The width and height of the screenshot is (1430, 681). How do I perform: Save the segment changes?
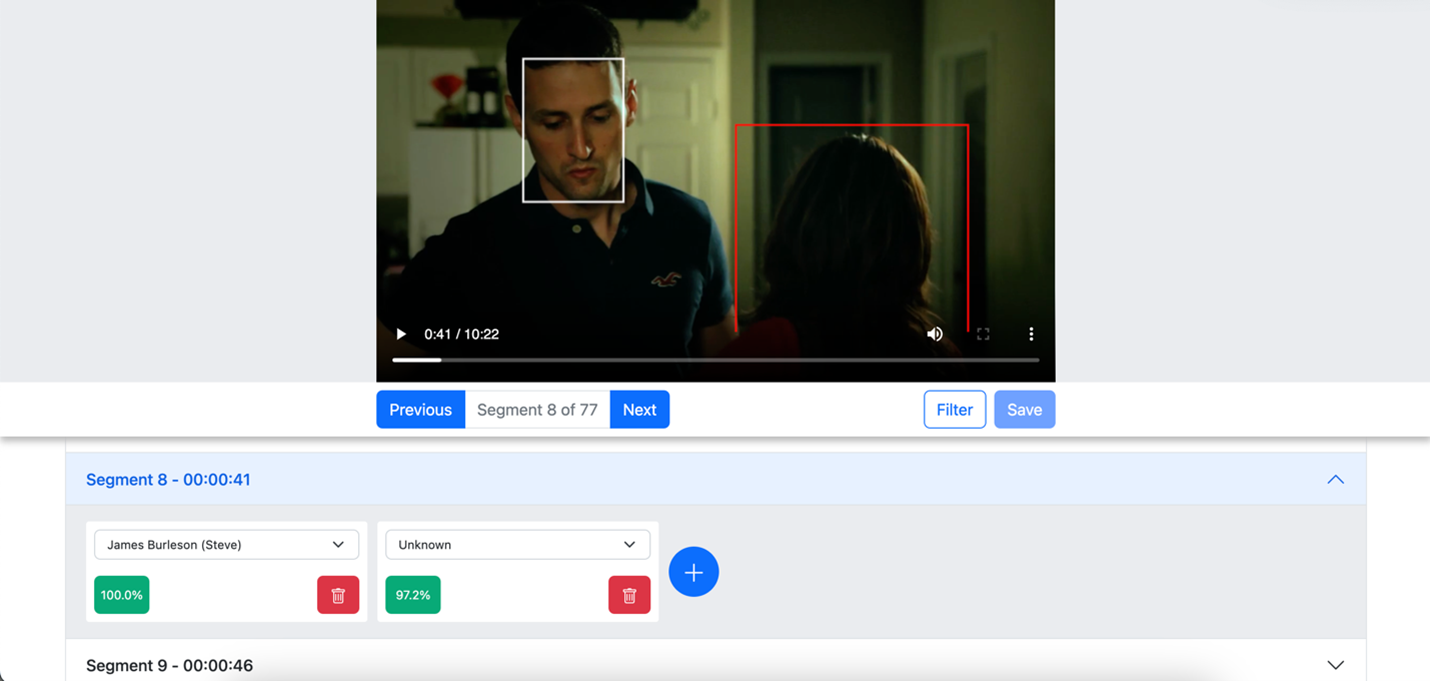[x=1024, y=409]
